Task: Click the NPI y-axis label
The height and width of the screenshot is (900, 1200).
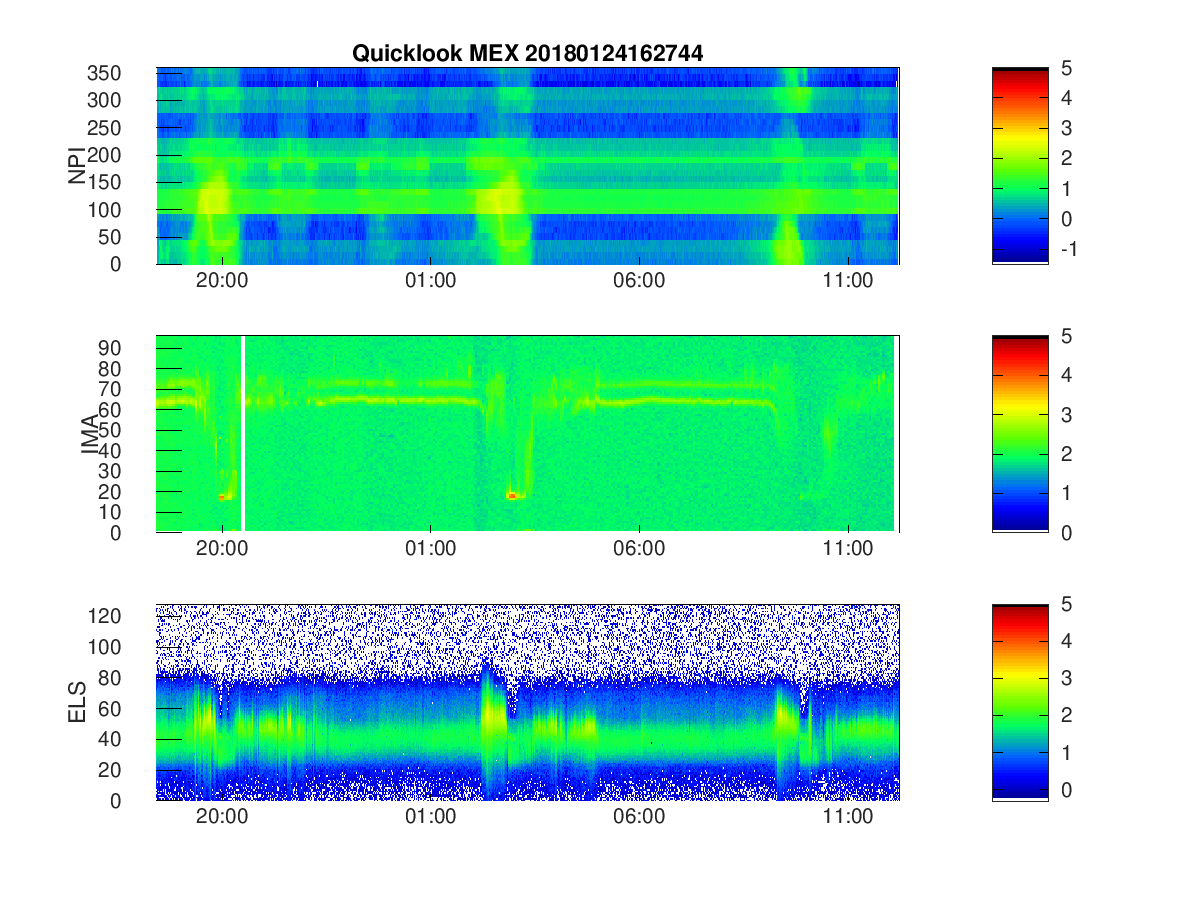Action: (x=76, y=166)
